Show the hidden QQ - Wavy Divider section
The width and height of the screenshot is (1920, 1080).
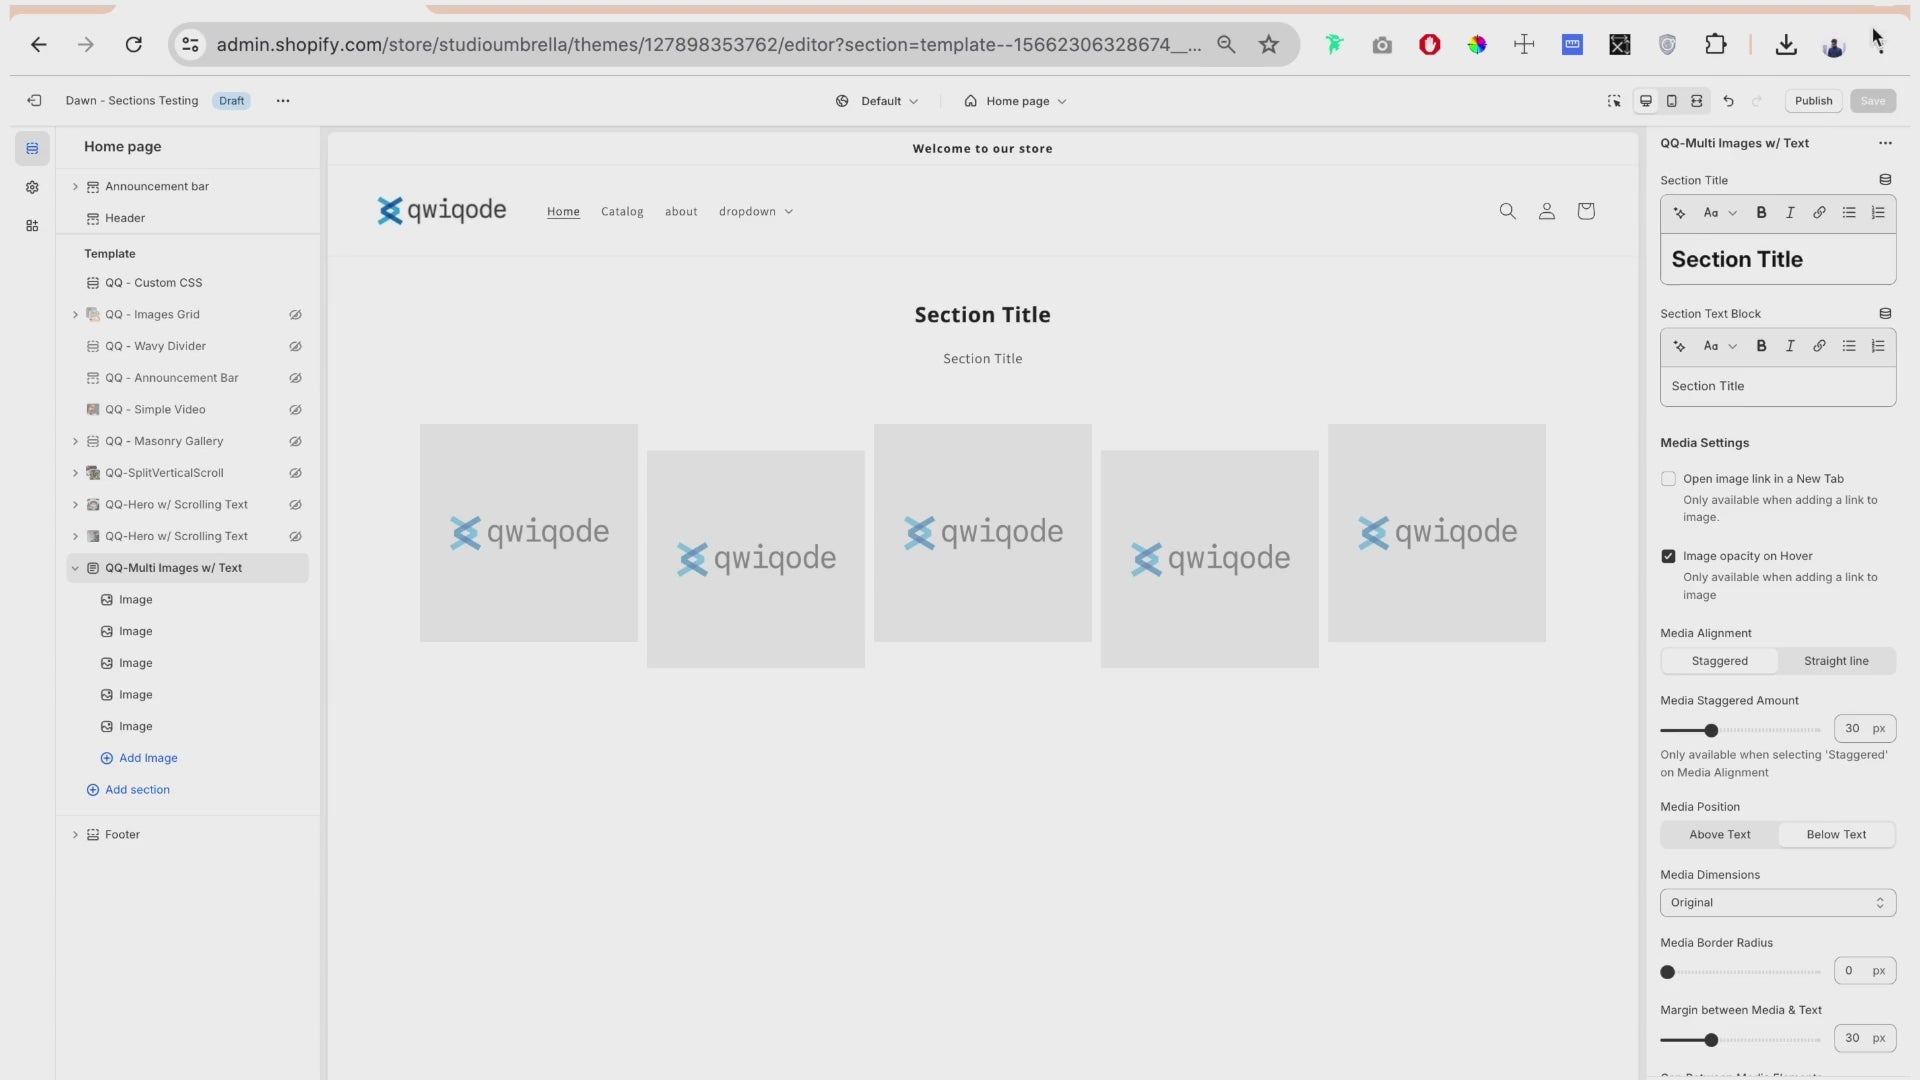[295, 346]
